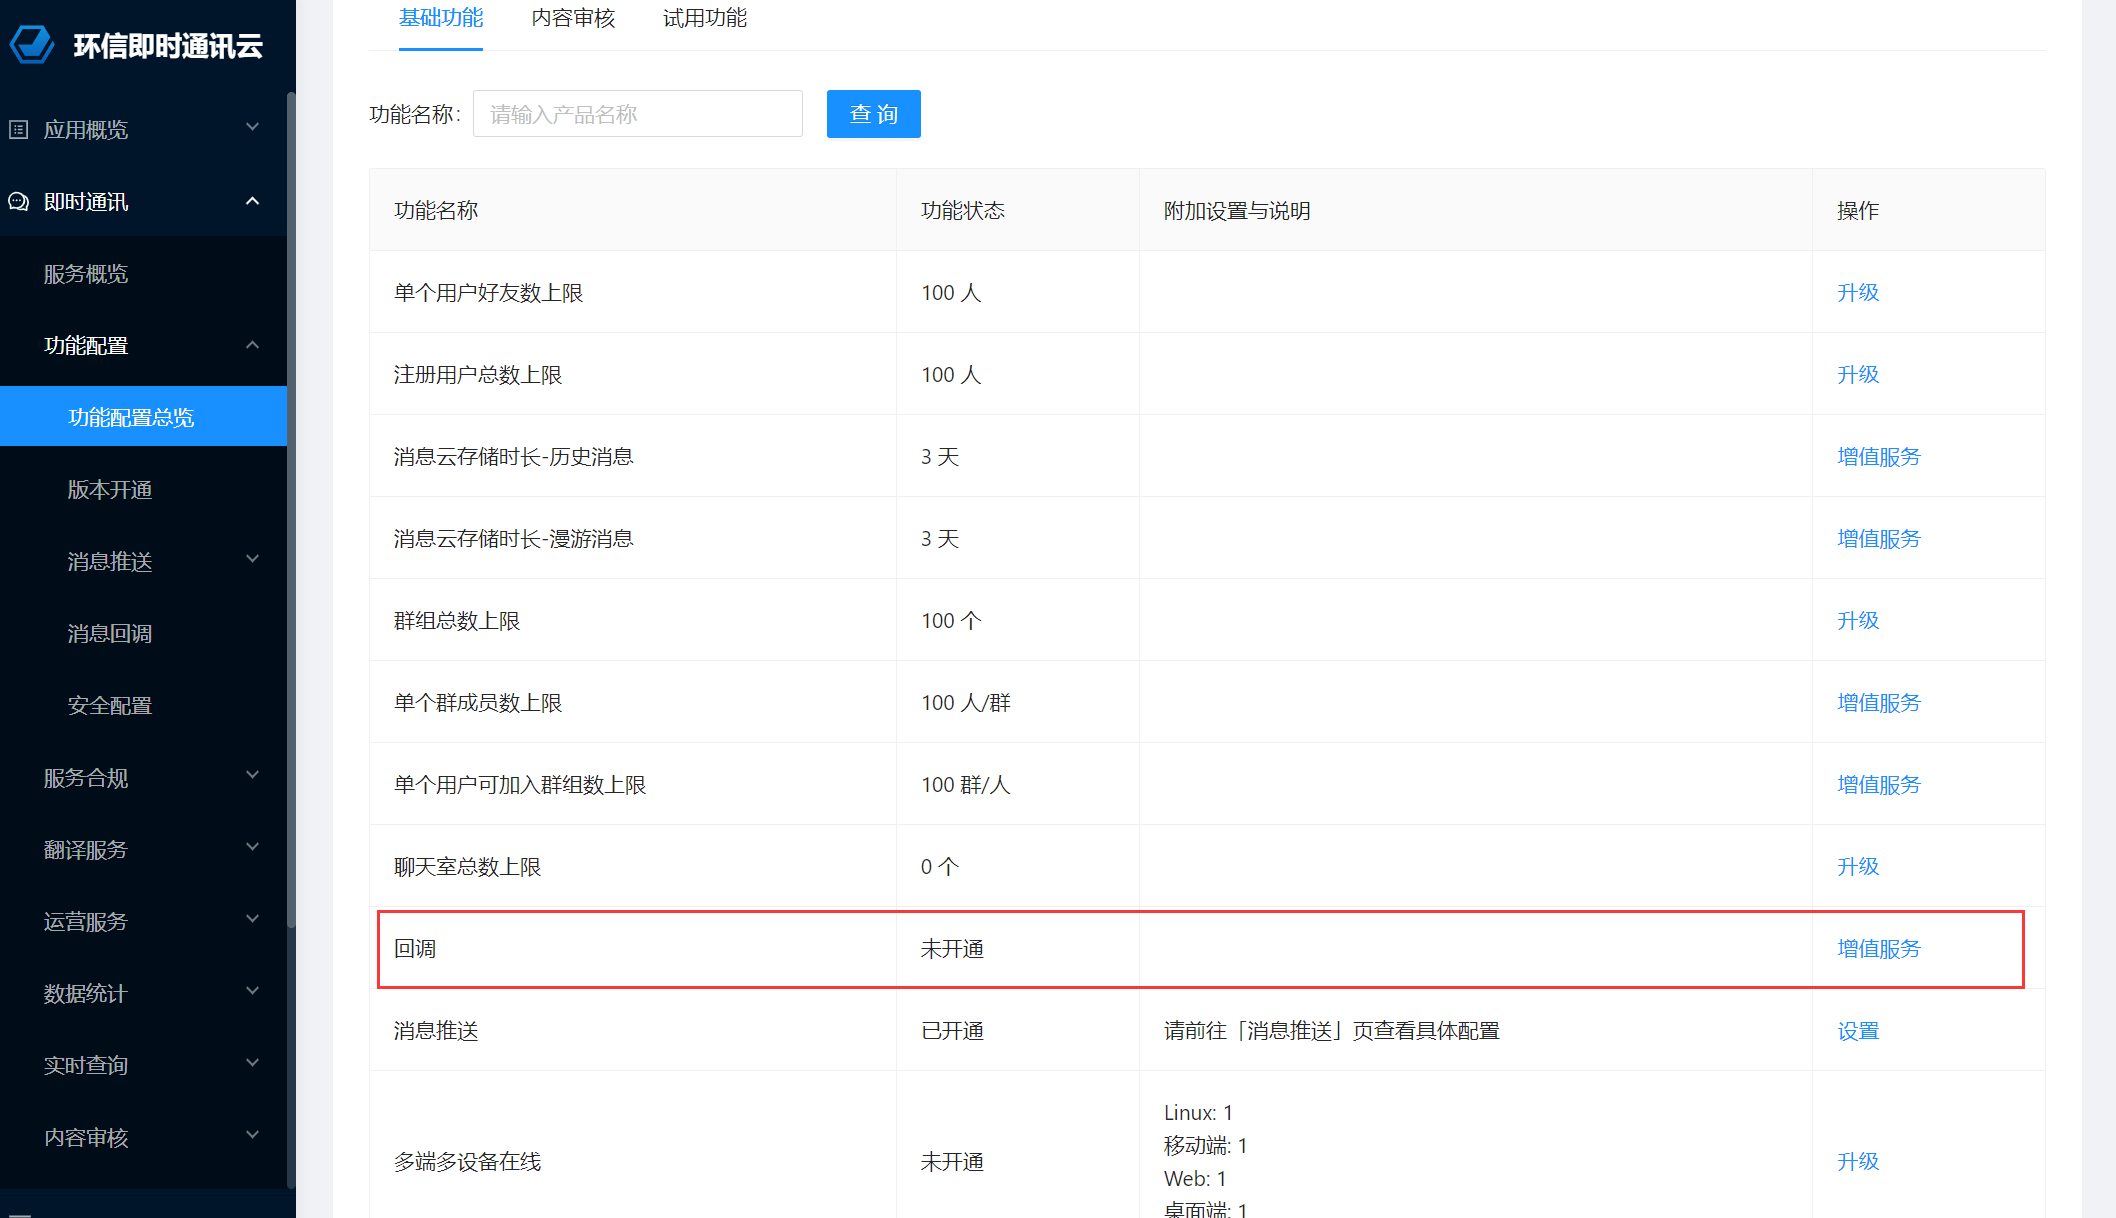Focus the 功能名称 search input
This screenshot has width=2116, height=1218.
pyautogui.click(x=638, y=114)
